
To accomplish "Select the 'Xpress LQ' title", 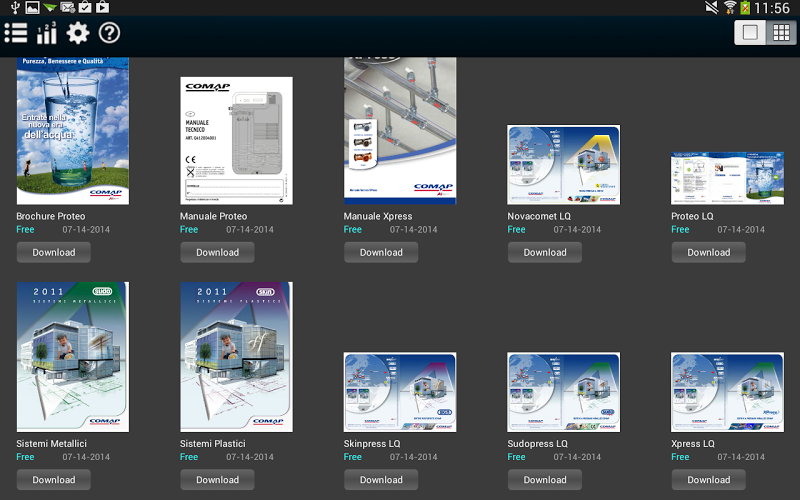I will [x=693, y=444].
